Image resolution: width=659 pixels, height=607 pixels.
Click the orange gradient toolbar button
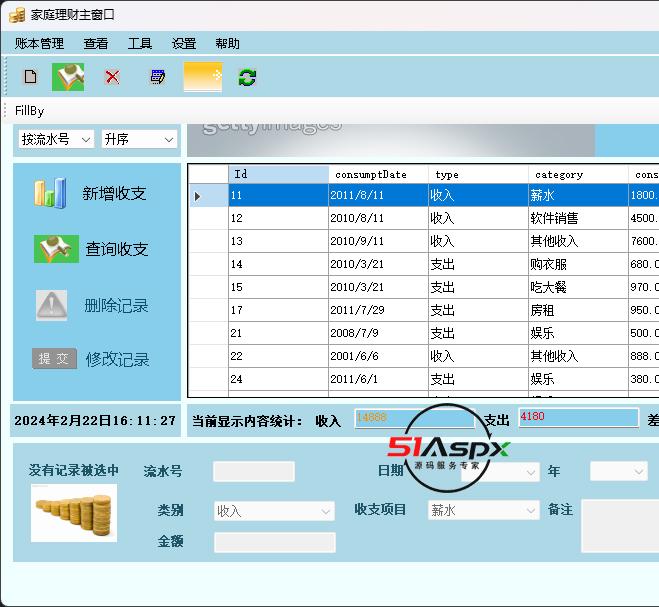pyautogui.click(x=203, y=77)
